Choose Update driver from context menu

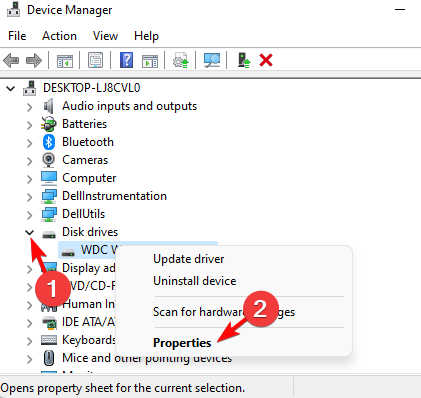(x=189, y=259)
